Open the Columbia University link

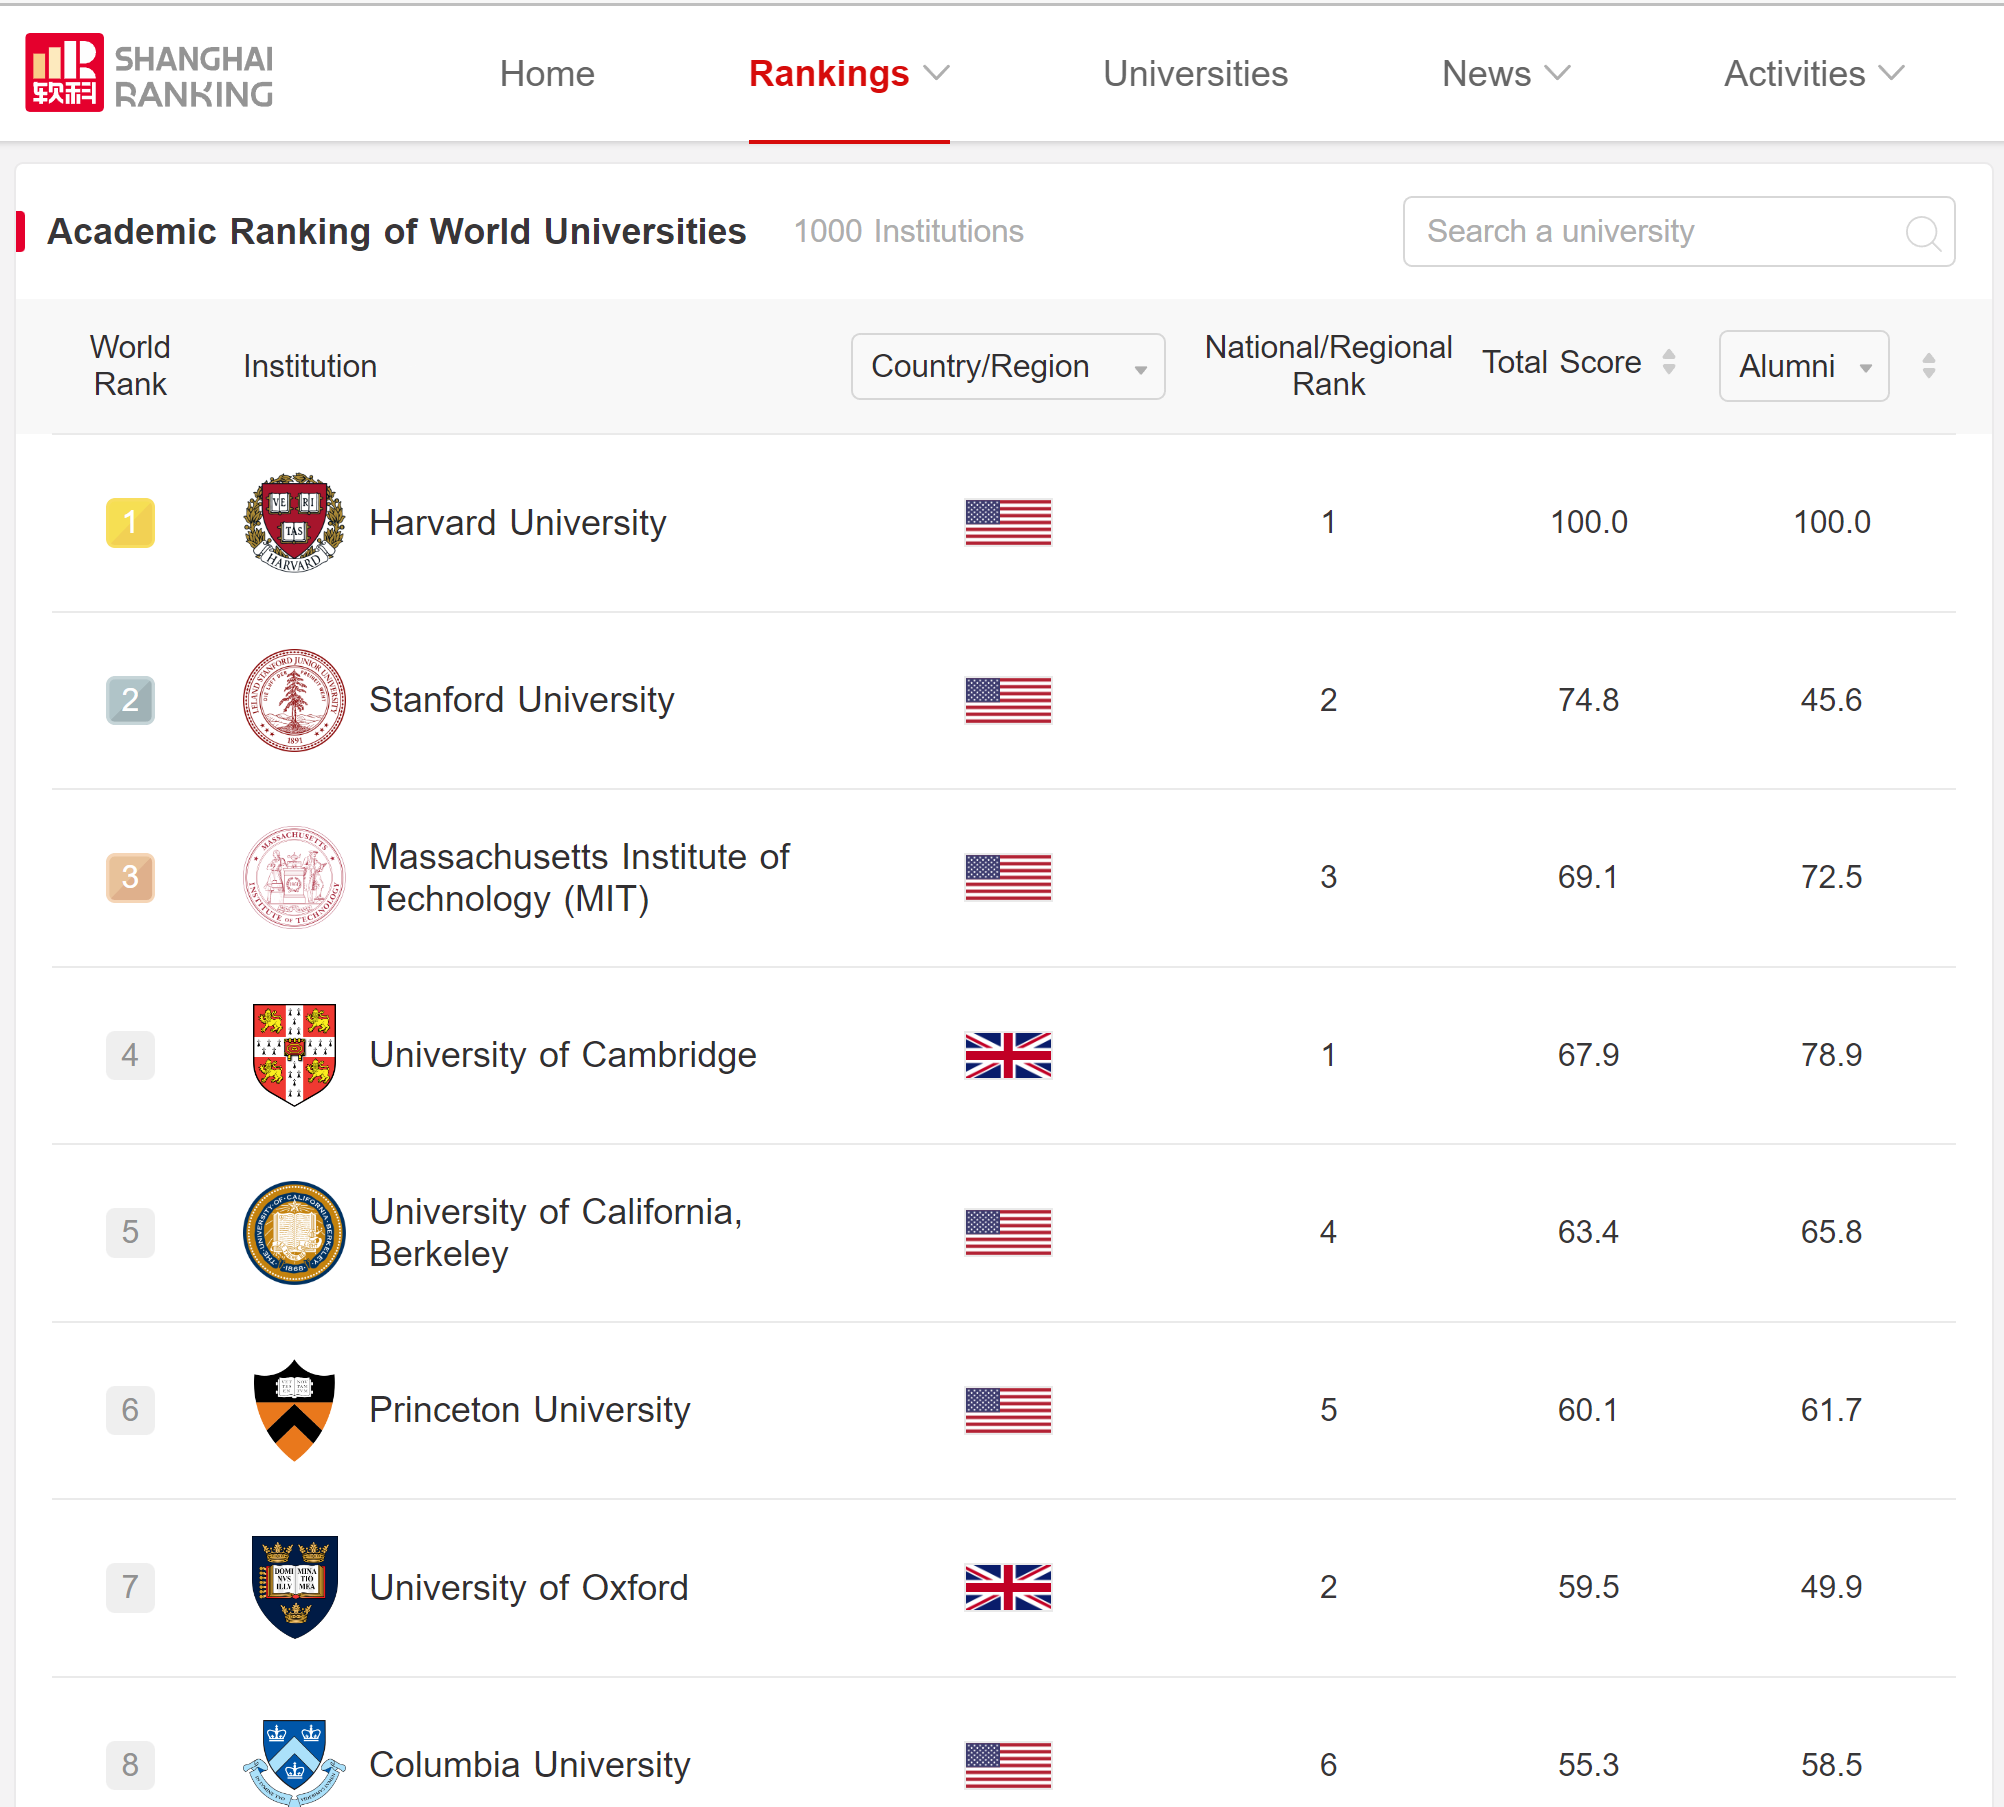pos(529,1765)
